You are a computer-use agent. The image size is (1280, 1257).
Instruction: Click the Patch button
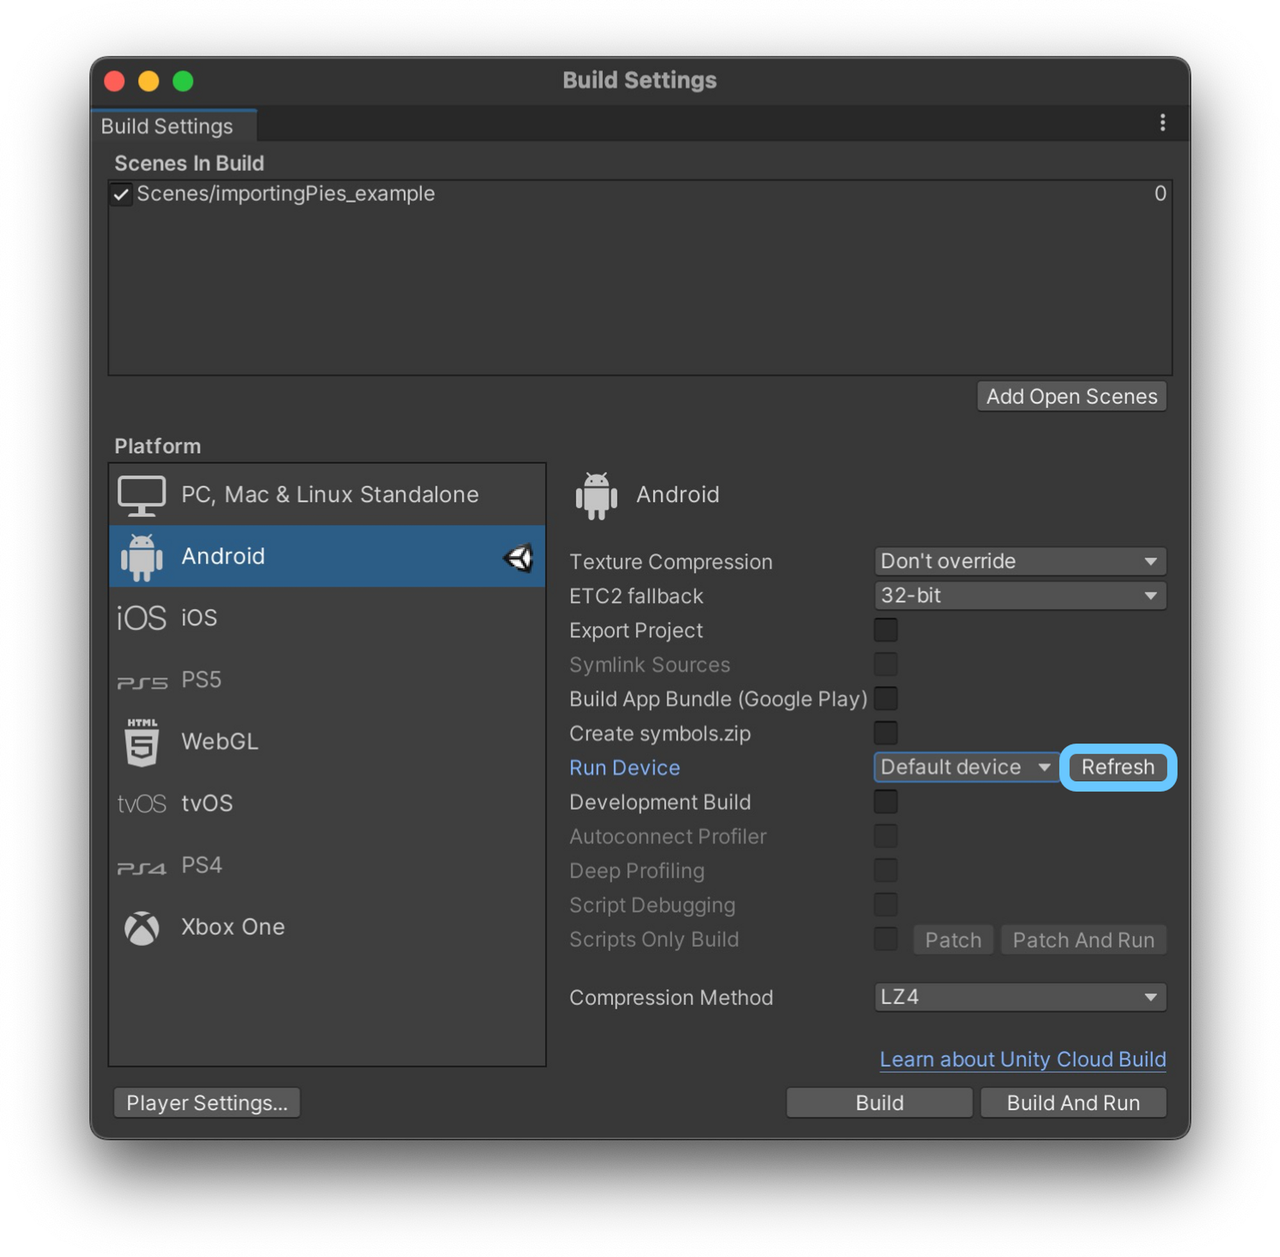click(x=953, y=940)
